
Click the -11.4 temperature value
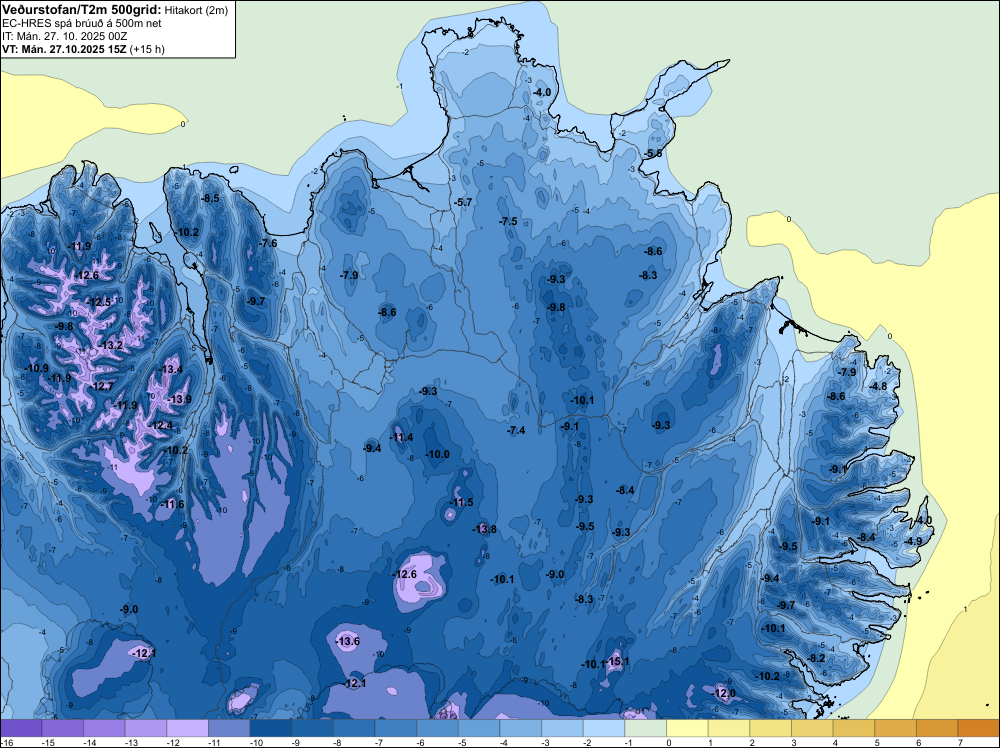[x=401, y=437]
